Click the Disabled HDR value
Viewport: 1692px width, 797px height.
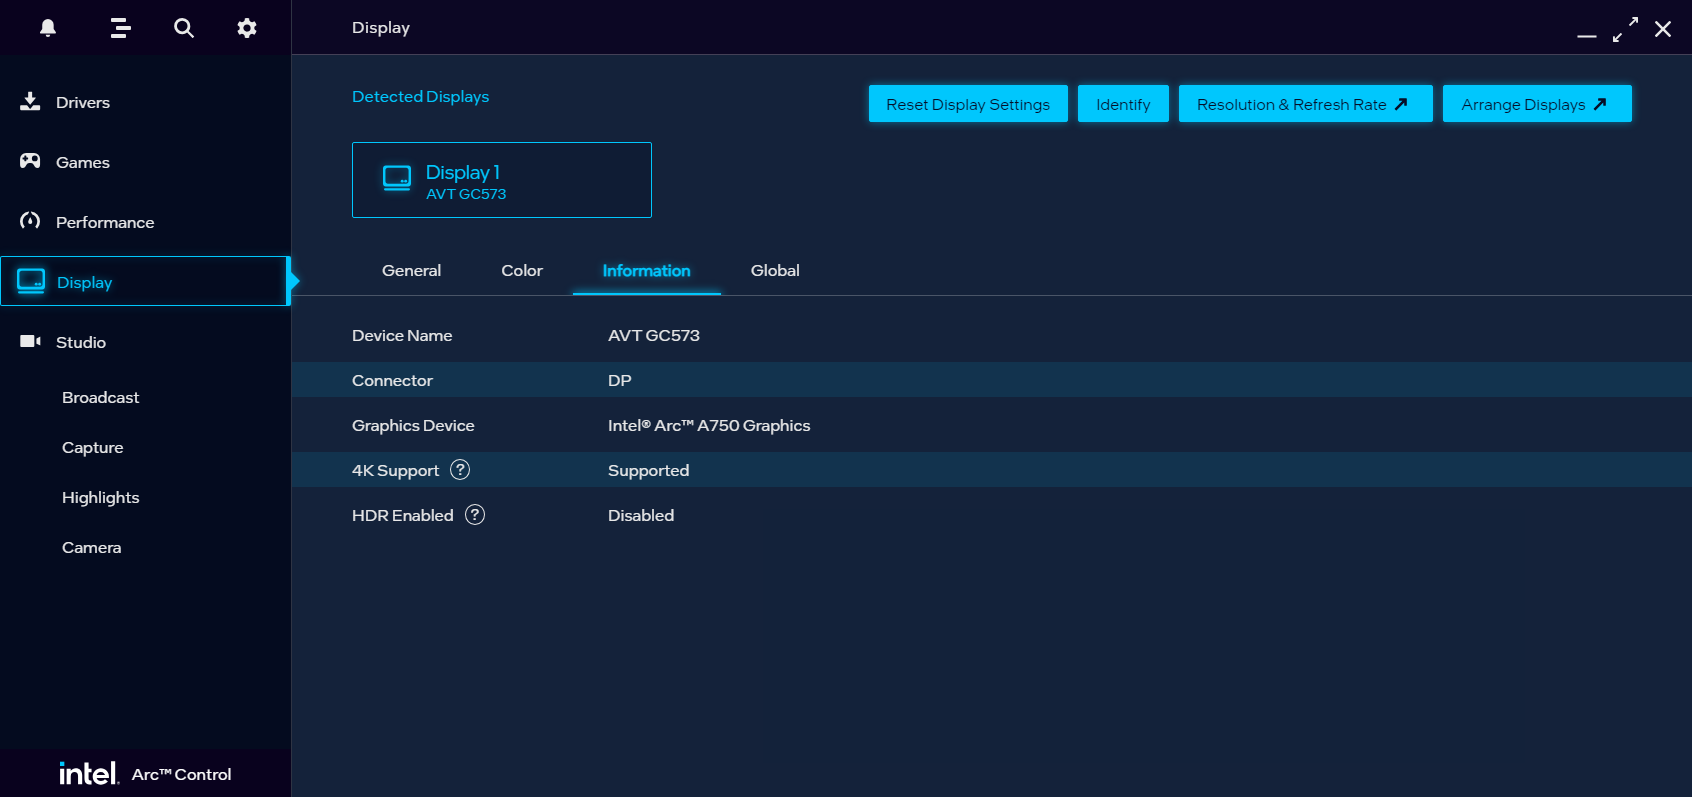click(641, 515)
